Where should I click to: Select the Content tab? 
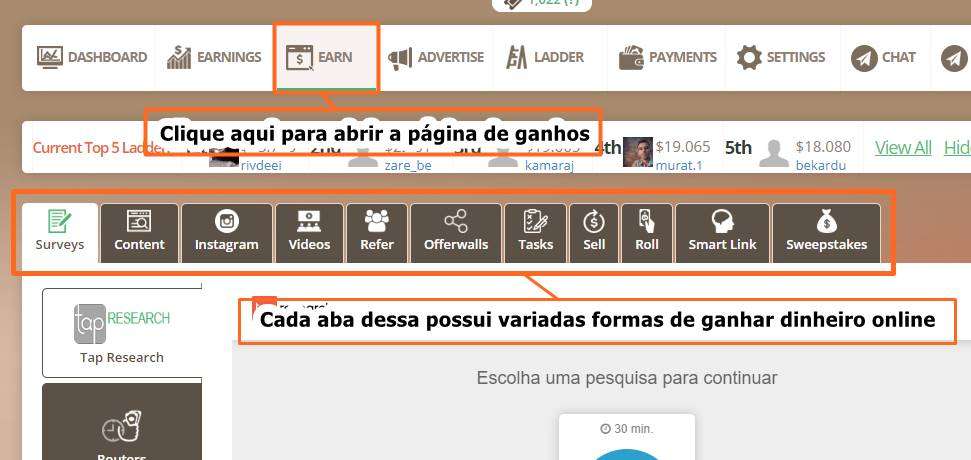click(140, 232)
